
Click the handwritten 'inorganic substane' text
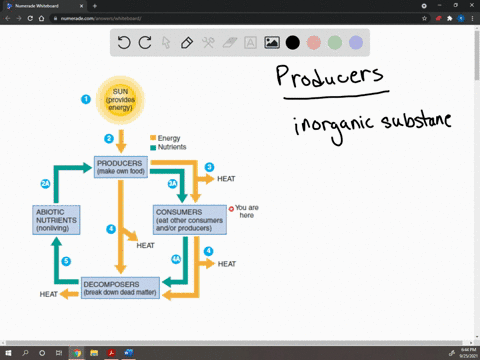372,127
